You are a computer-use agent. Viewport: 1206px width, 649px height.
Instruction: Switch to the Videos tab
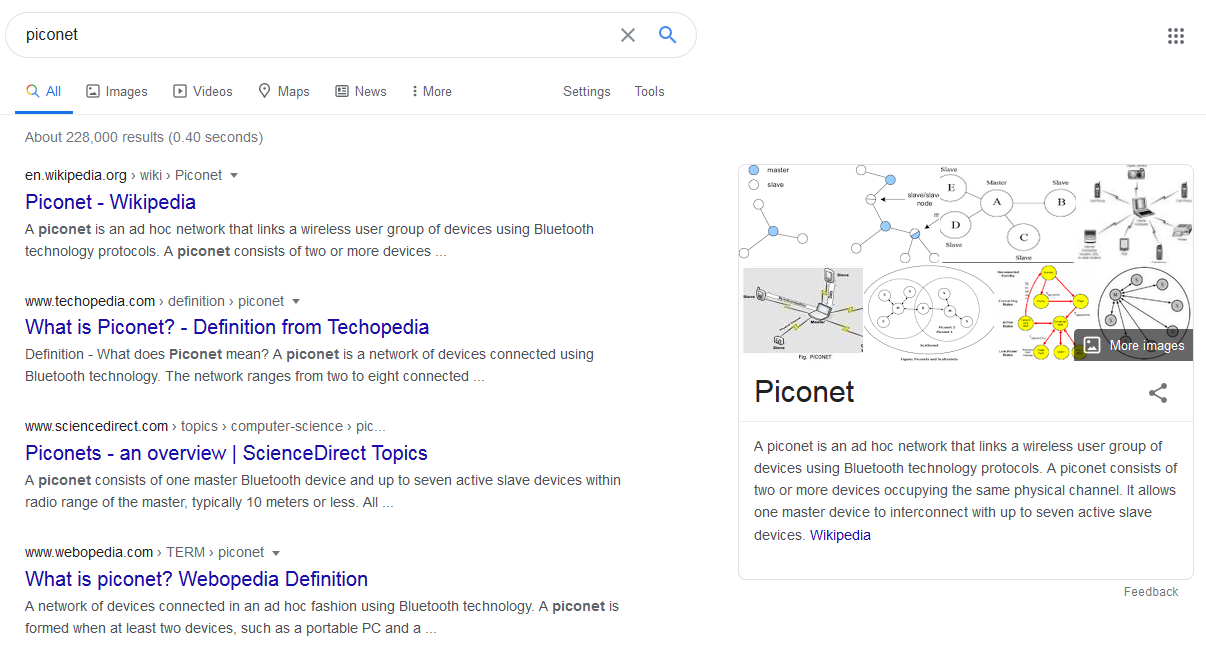pos(203,91)
